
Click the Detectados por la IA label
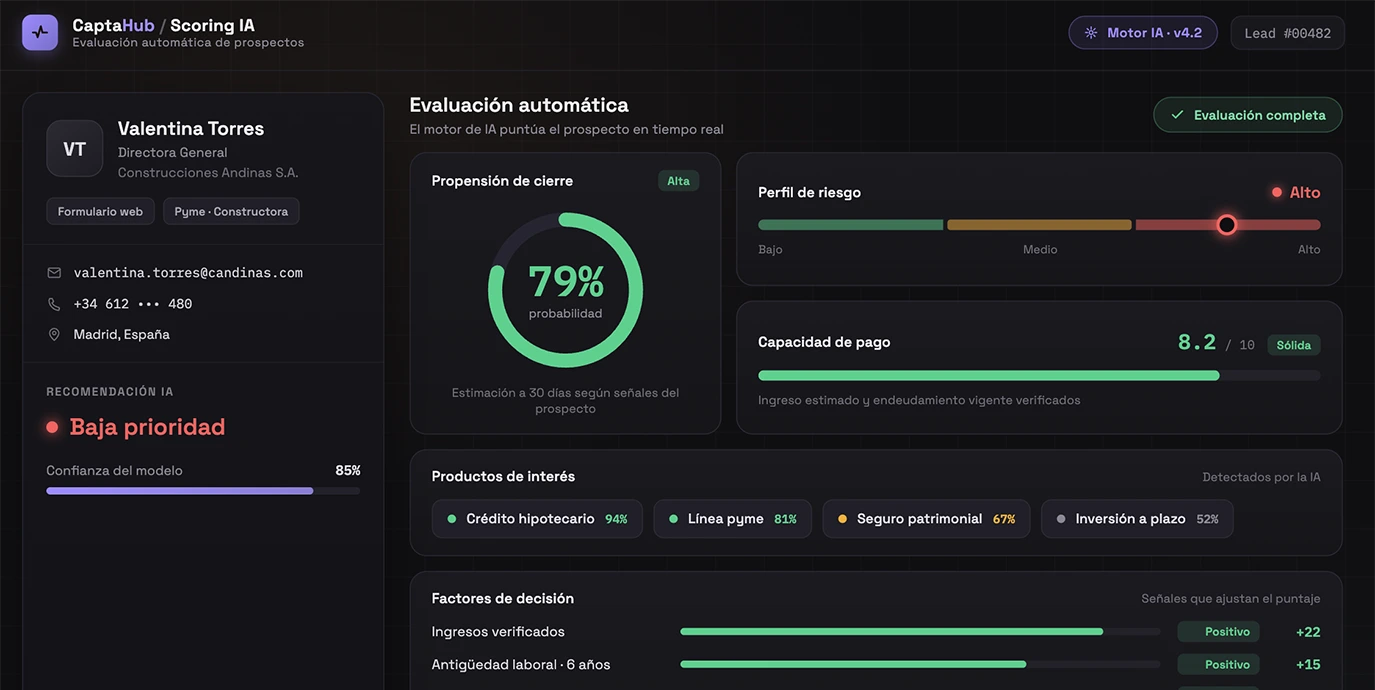coord(1261,477)
